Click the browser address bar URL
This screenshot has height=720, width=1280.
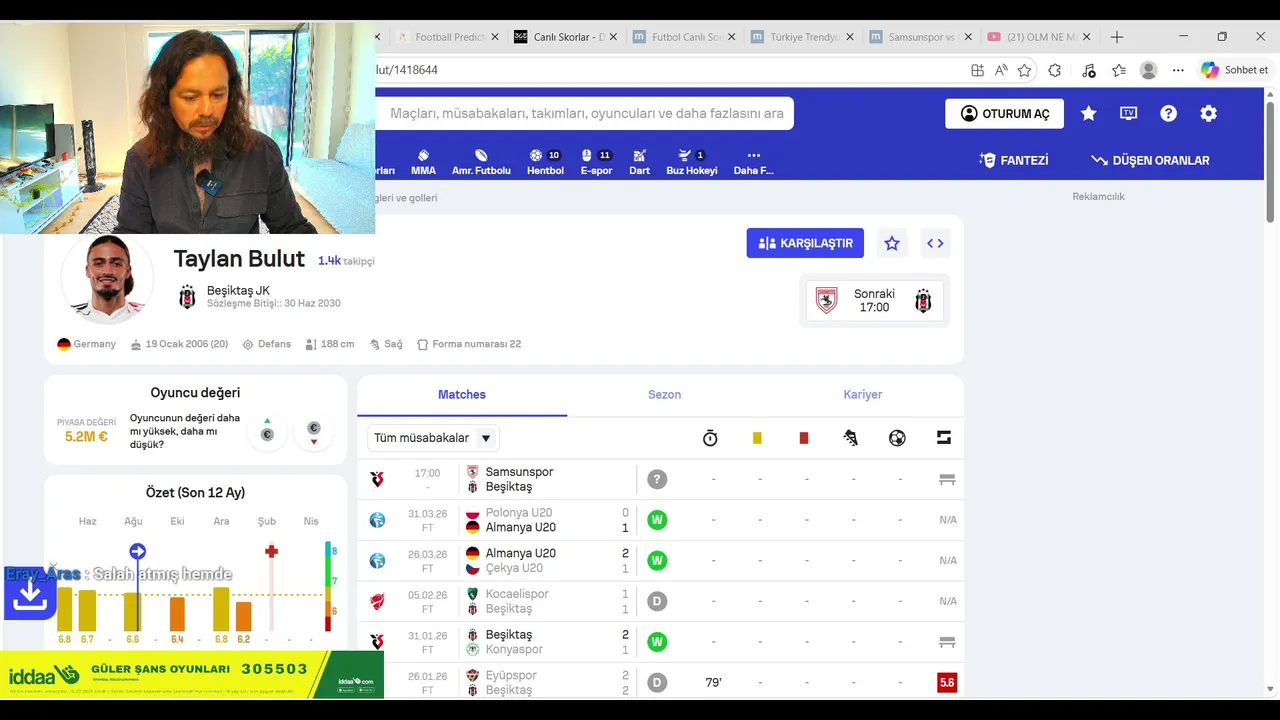[407, 70]
